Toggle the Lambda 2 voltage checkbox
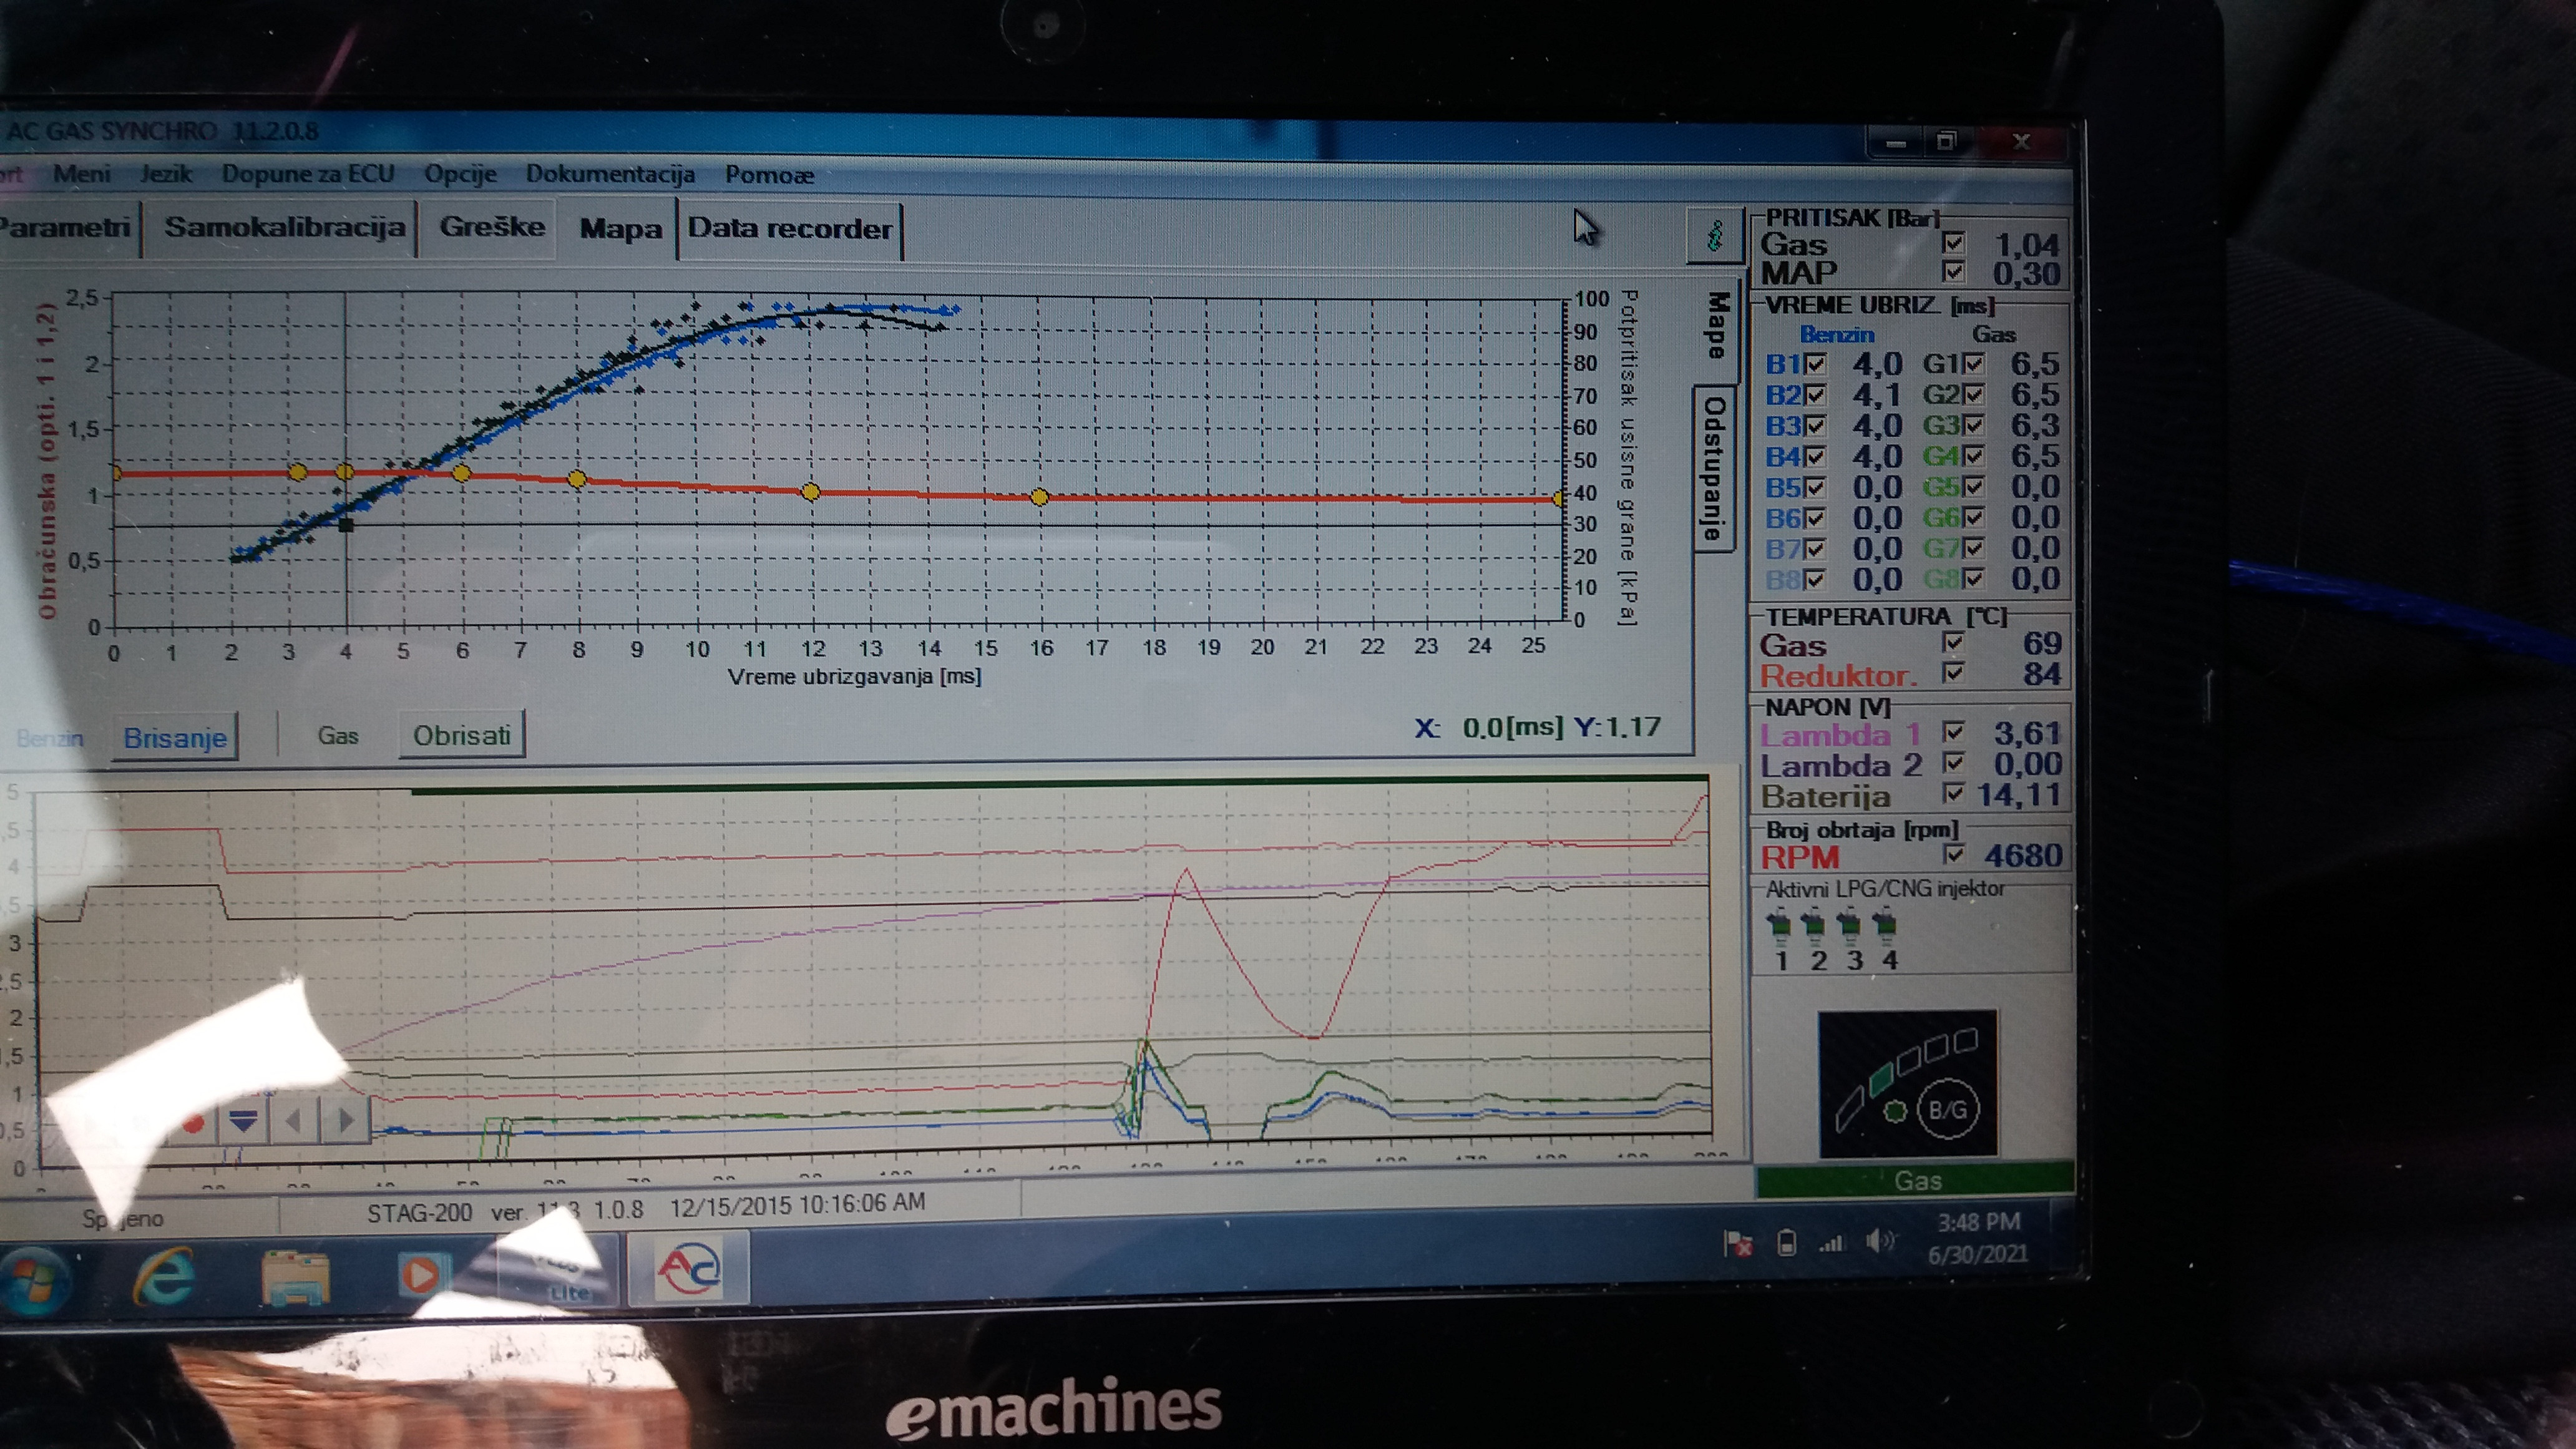2576x1449 pixels. [1953, 763]
